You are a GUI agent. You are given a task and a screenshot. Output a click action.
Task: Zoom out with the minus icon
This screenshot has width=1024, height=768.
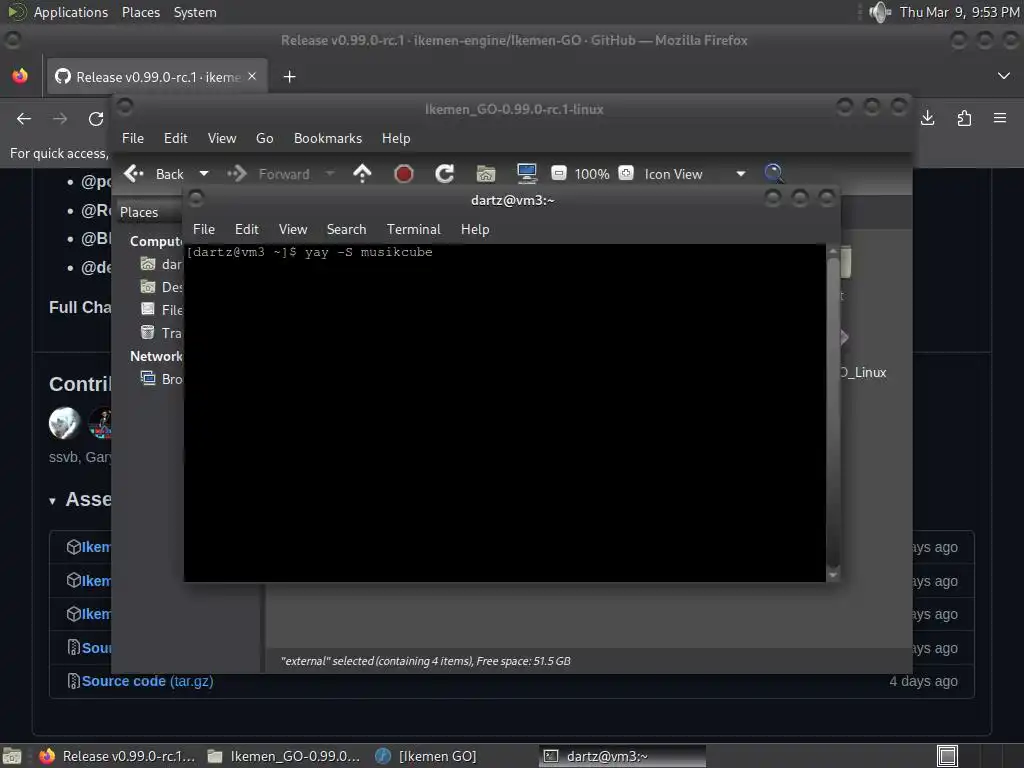pos(558,173)
